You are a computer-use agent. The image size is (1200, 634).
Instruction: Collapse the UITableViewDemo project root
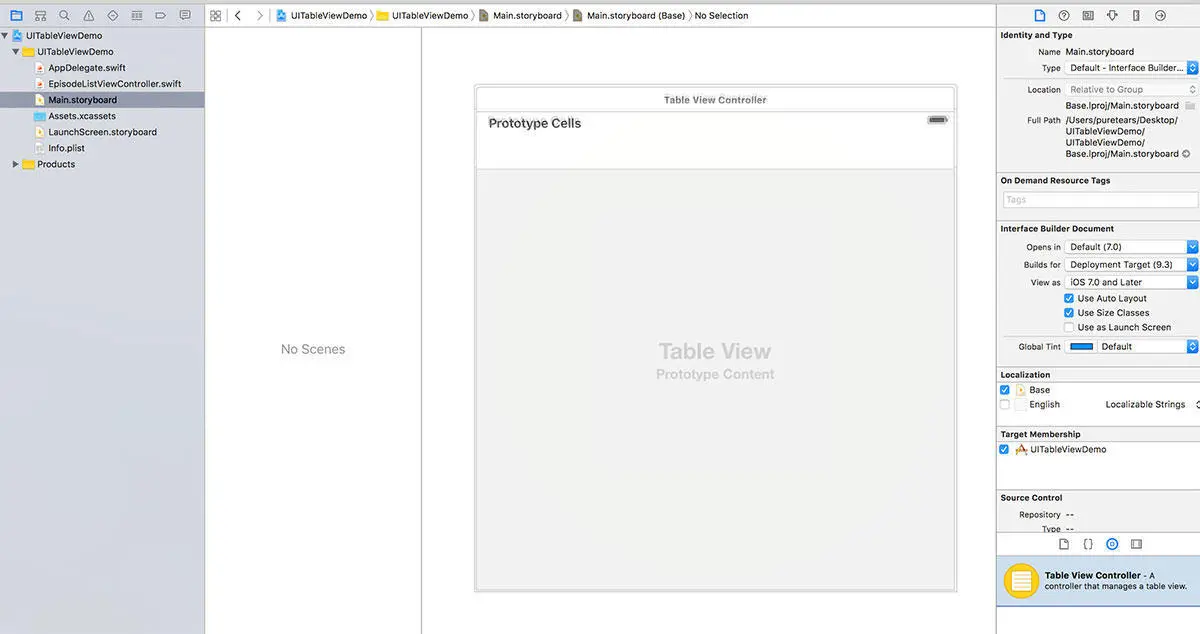5,36
